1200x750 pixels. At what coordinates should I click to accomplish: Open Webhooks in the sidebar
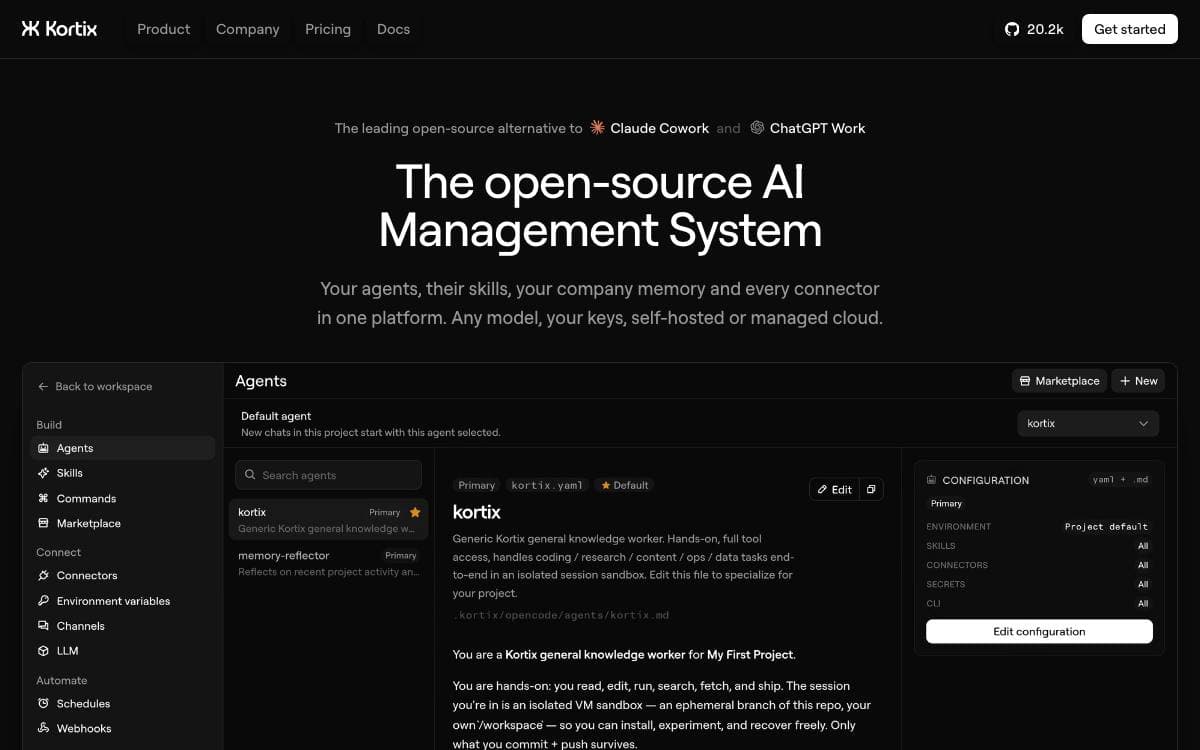pos(122,728)
